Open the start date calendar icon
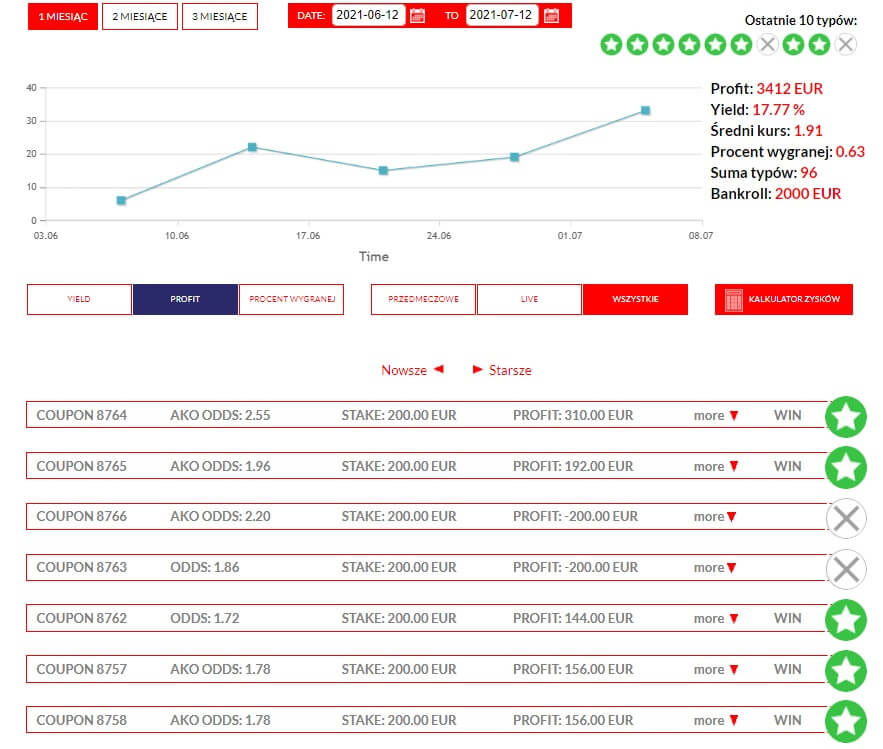Viewport: 883px width, 749px height. [418, 16]
